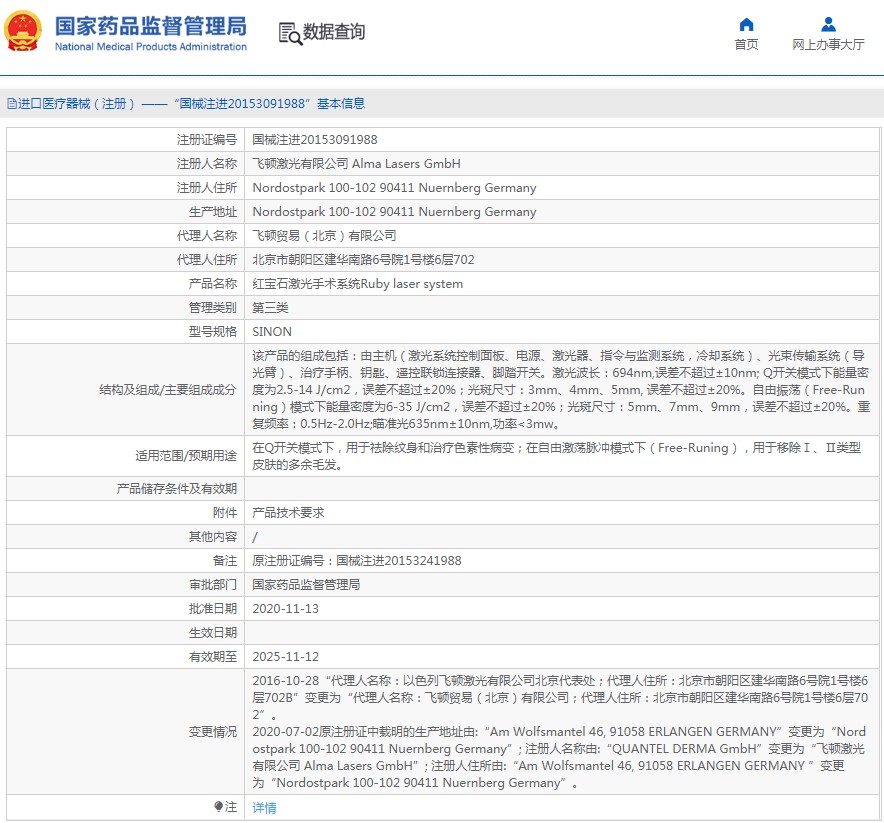Select the 该产品的组成包括 description paragraph
The width and height of the screenshot is (884, 823).
pos(561,390)
